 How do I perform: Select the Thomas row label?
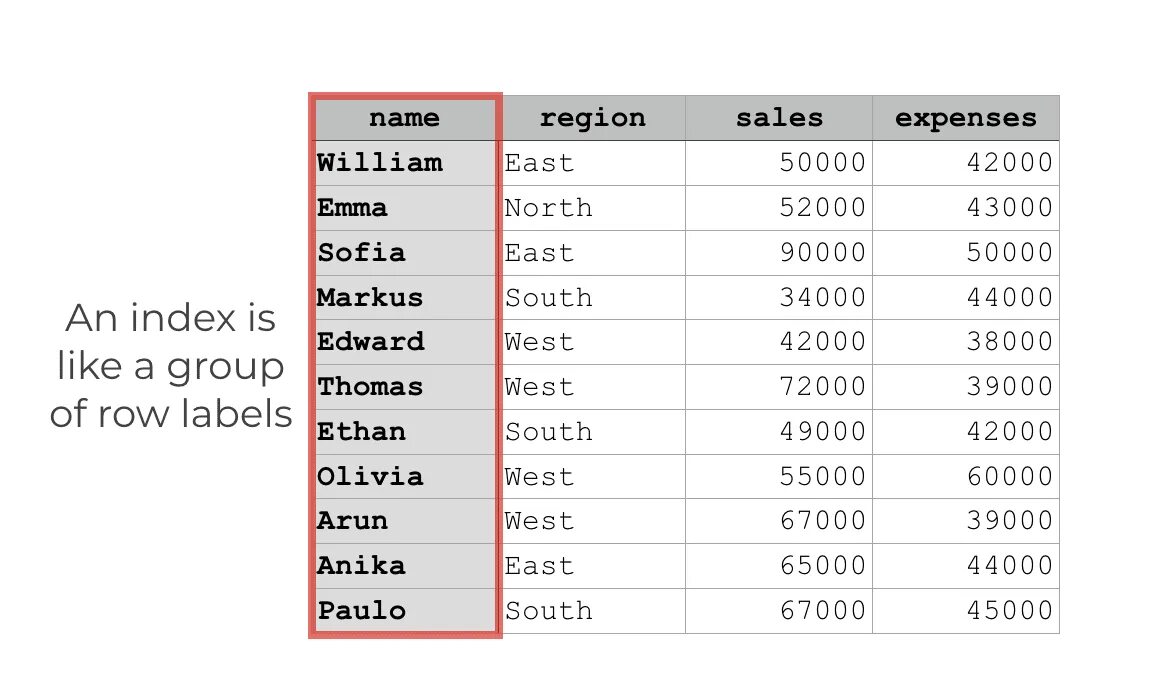click(x=371, y=387)
